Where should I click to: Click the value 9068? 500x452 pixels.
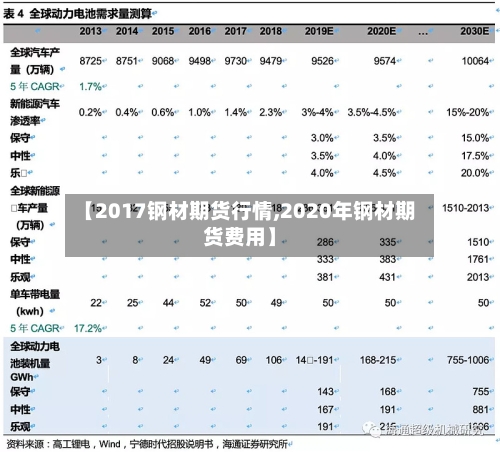(x=163, y=61)
